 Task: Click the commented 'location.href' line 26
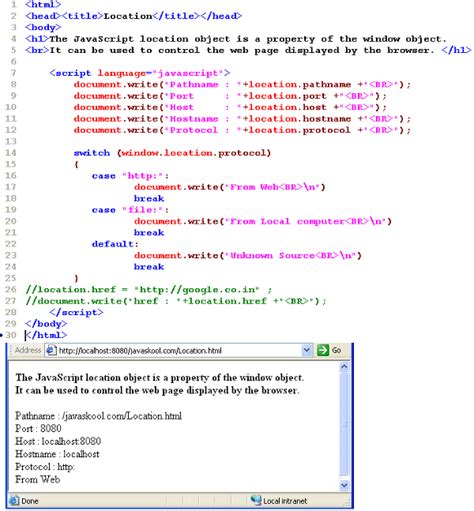[149, 290]
